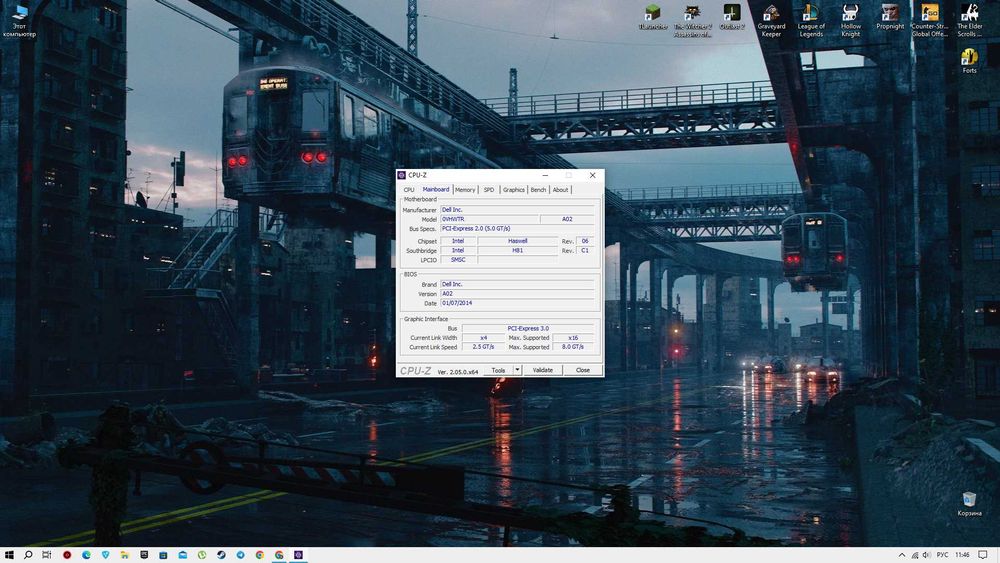The height and width of the screenshot is (563, 1000).
Task: Open the Graveyard Keeper desktop shortcut
Action: [771, 20]
